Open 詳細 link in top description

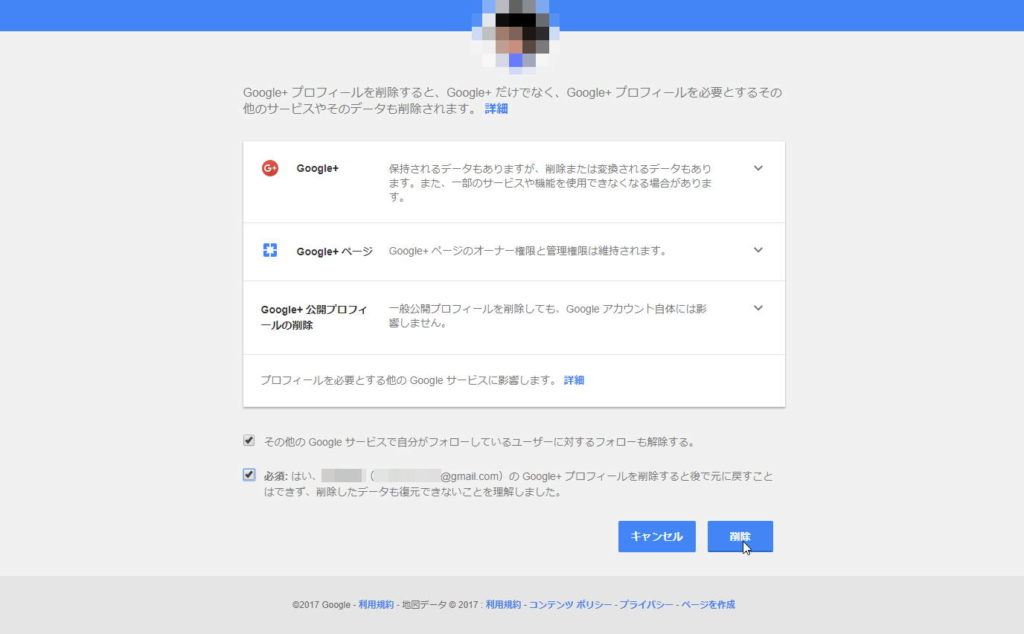coord(496,108)
